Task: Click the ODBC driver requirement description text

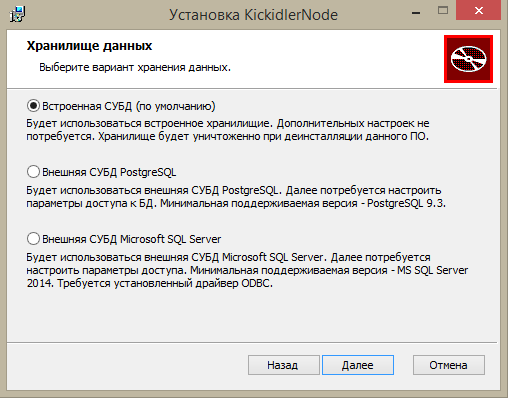Action: click(x=247, y=270)
